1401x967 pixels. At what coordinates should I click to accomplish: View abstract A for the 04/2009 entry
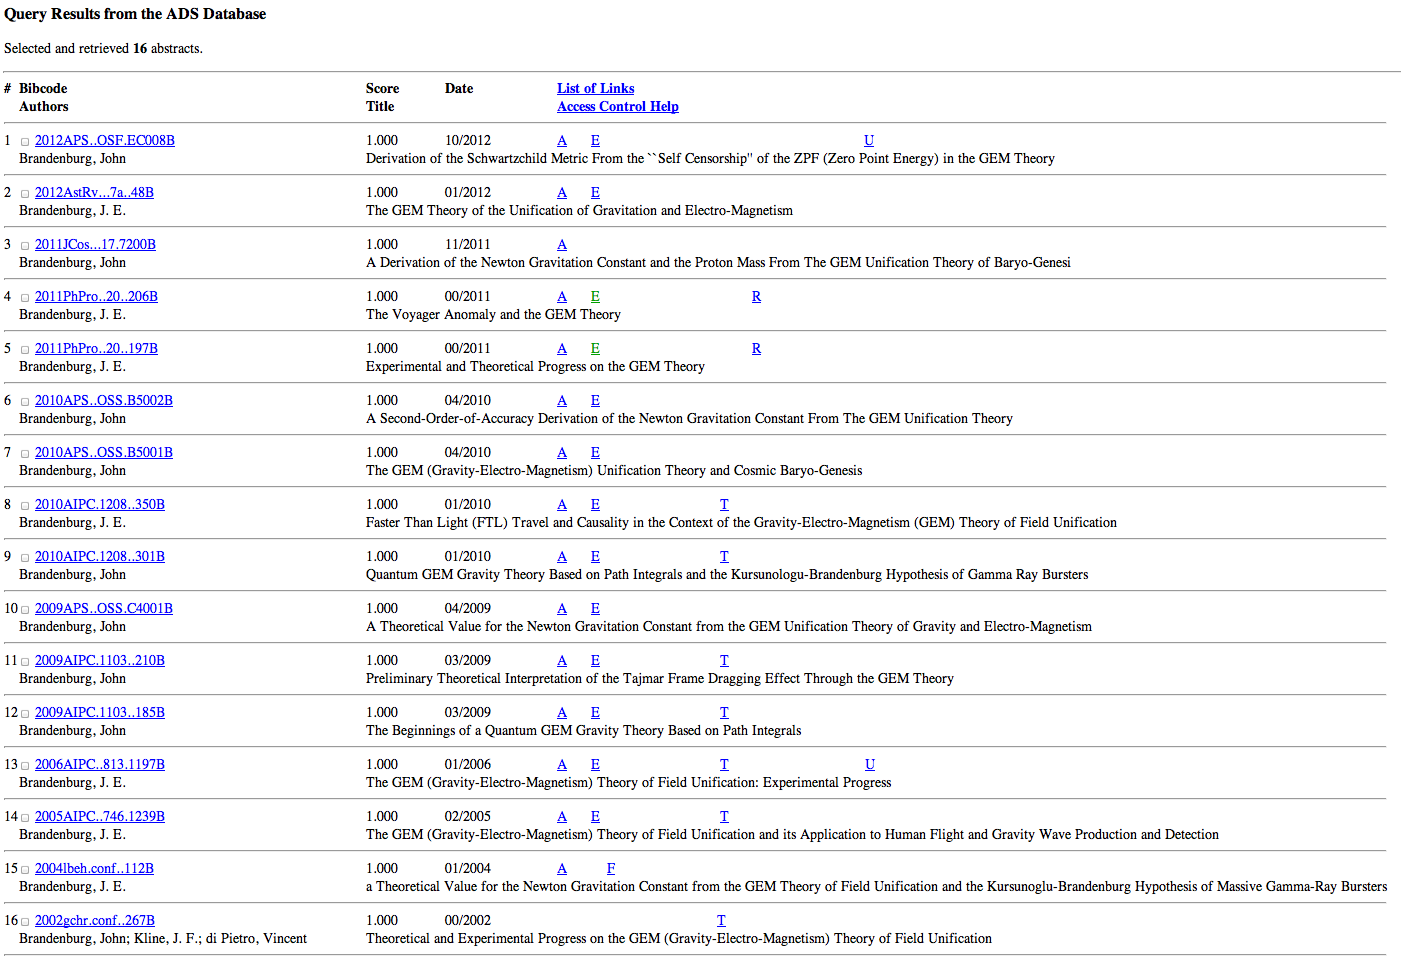(562, 608)
